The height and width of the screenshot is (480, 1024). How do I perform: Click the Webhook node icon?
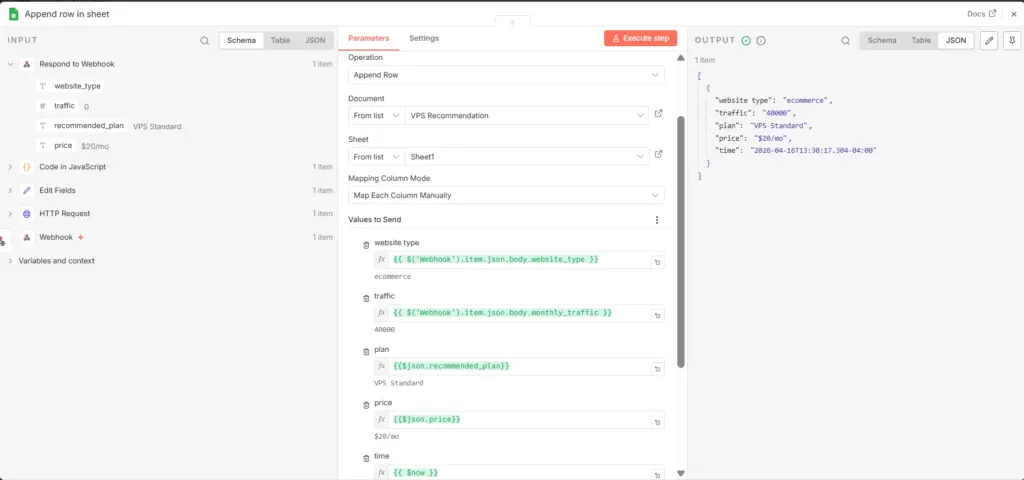(x=27, y=237)
